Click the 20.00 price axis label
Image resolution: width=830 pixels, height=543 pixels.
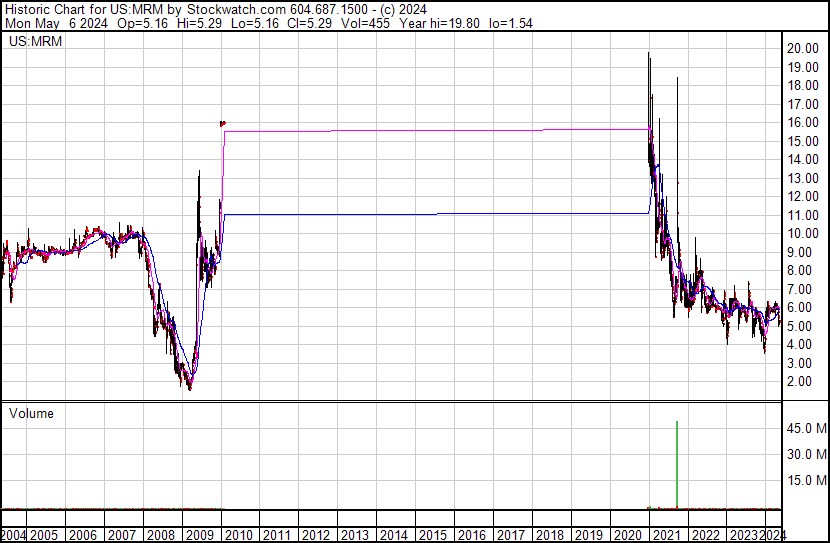point(802,48)
